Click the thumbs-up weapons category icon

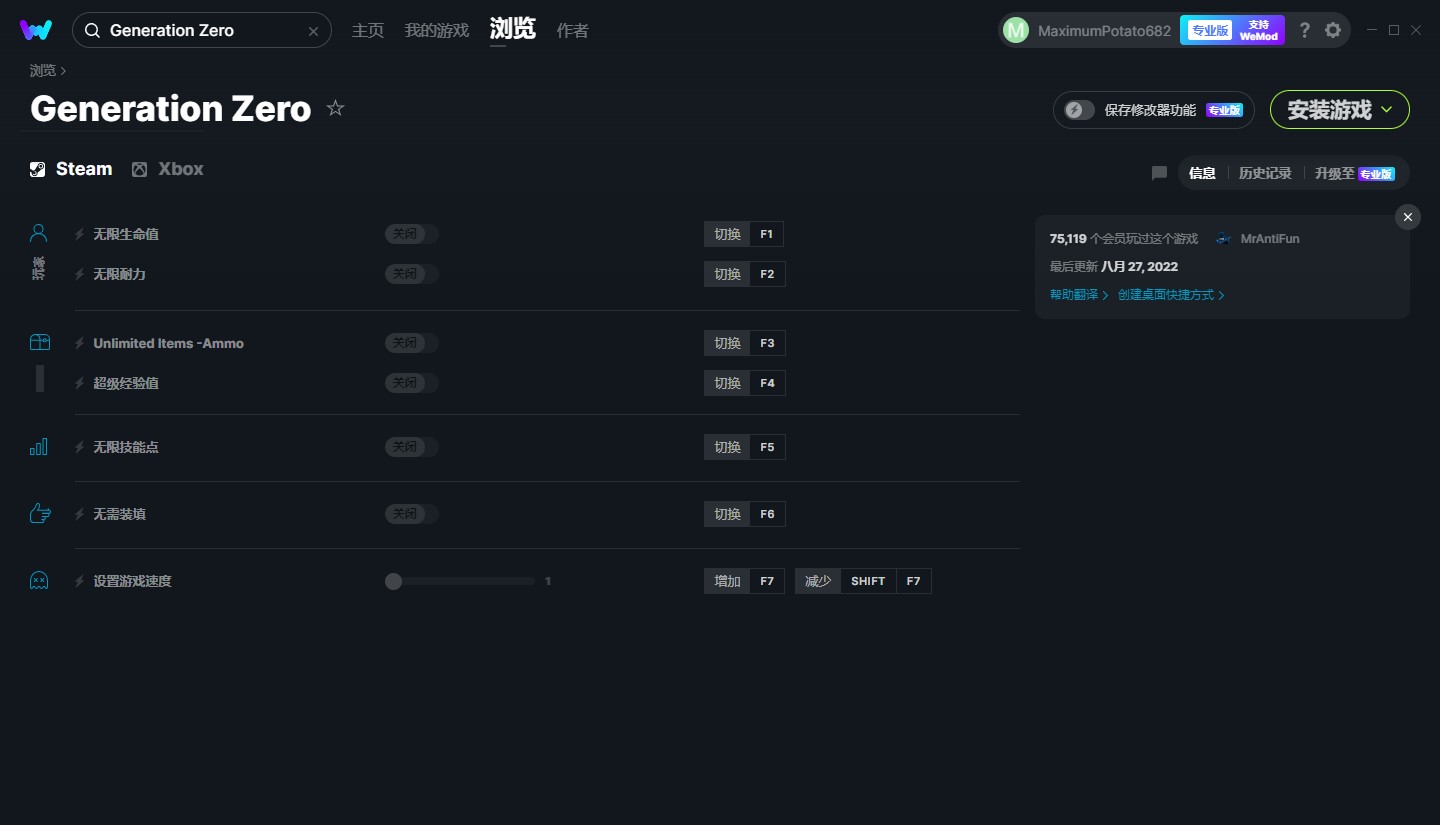pyautogui.click(x=40, y=513)
